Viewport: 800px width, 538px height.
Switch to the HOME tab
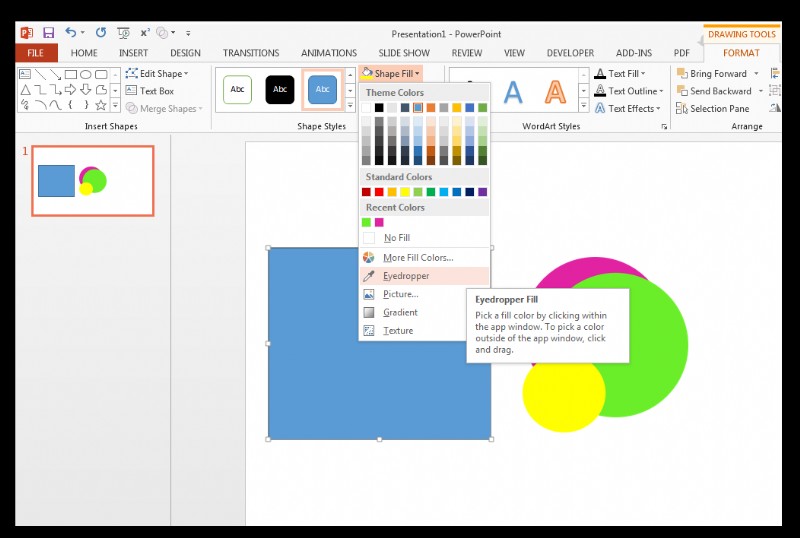point(84,53)
